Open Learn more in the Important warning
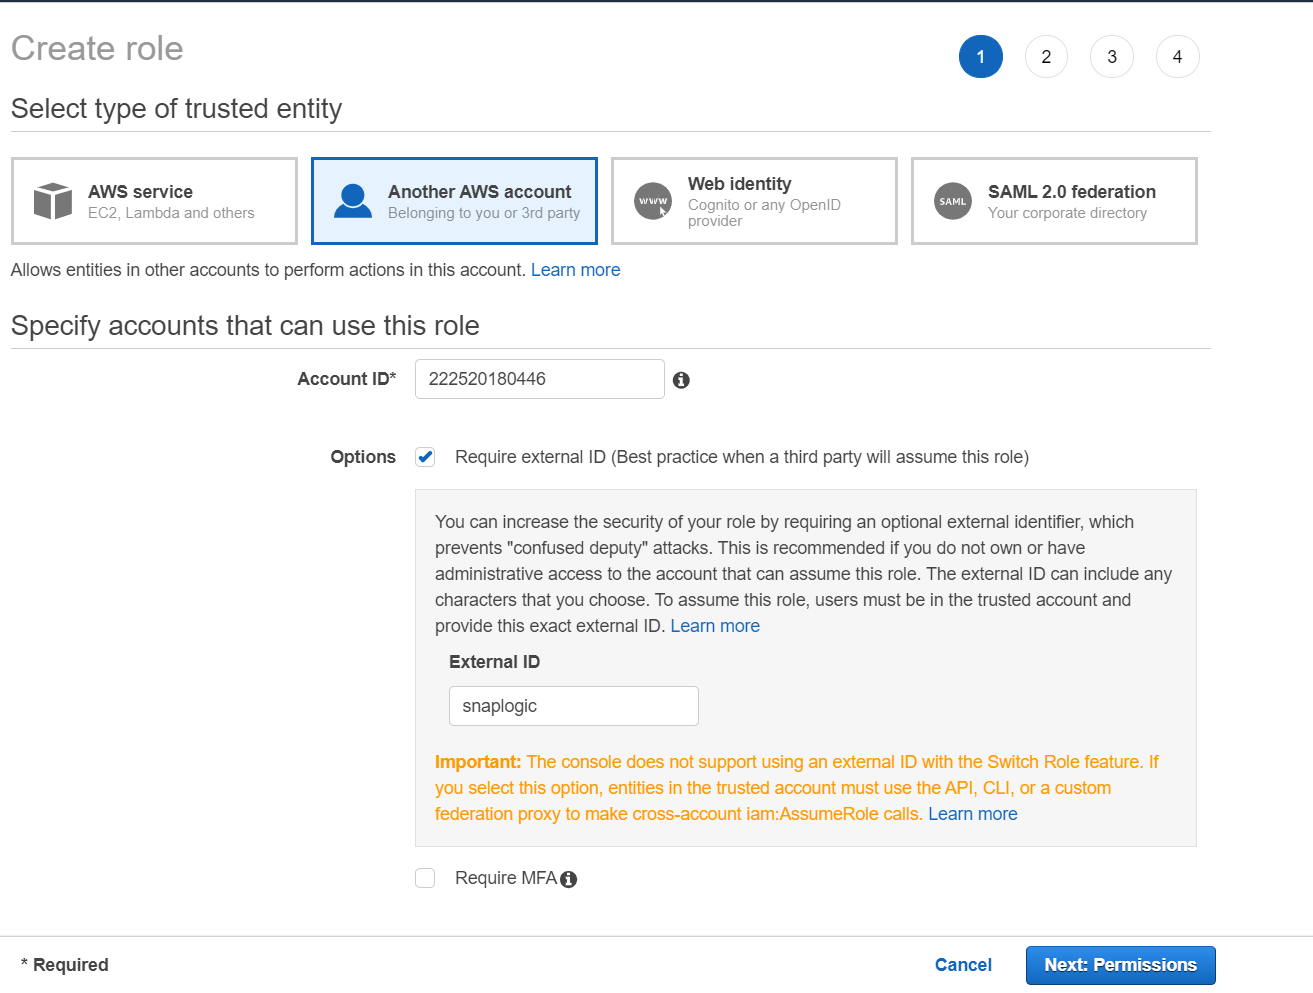The width and height of the screenshot is (1313, 993). [971, 813]
